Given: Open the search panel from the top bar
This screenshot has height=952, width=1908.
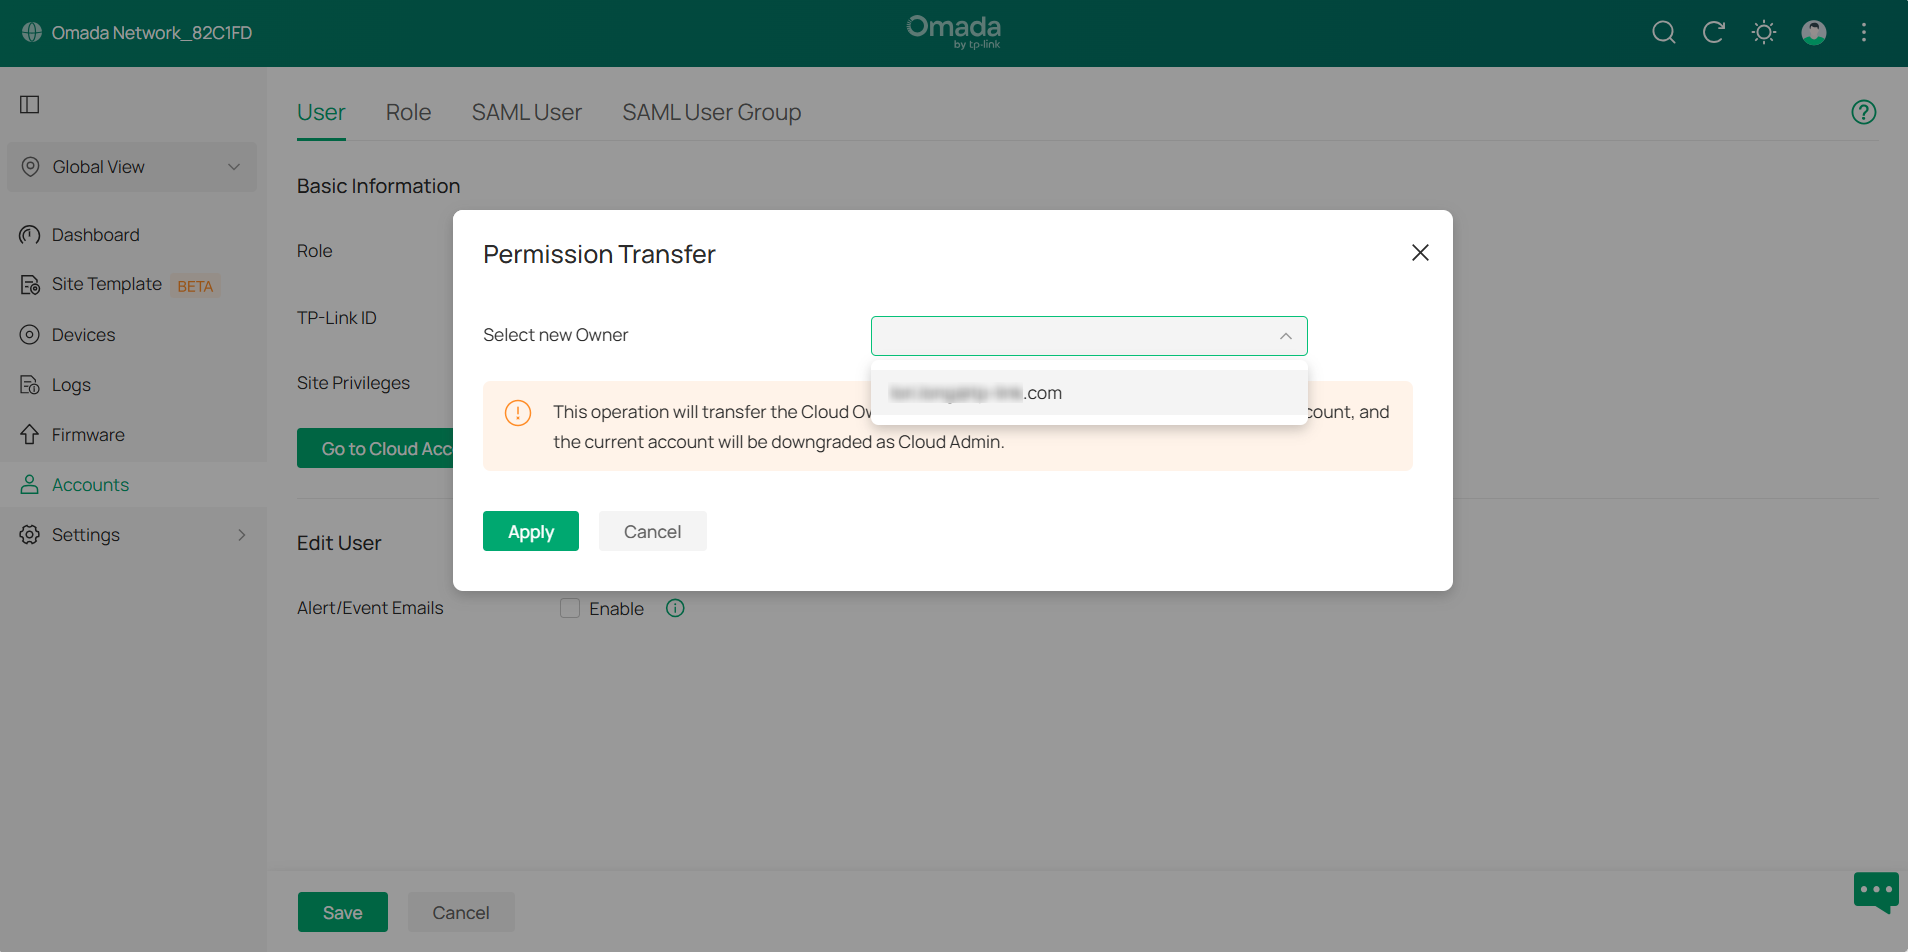Looking at the screenshot, I should click(x=1663, y=32).
